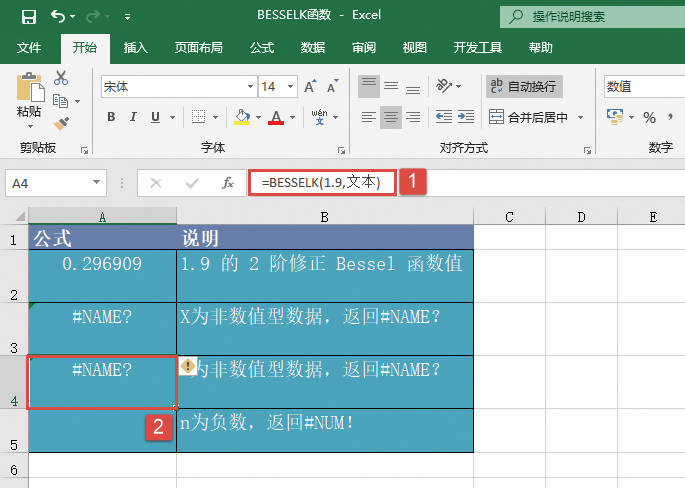Viewport: 685px width, 488px height.
Task: Expand the number format dropdown 数值
Action: click(x=642, y=87)
